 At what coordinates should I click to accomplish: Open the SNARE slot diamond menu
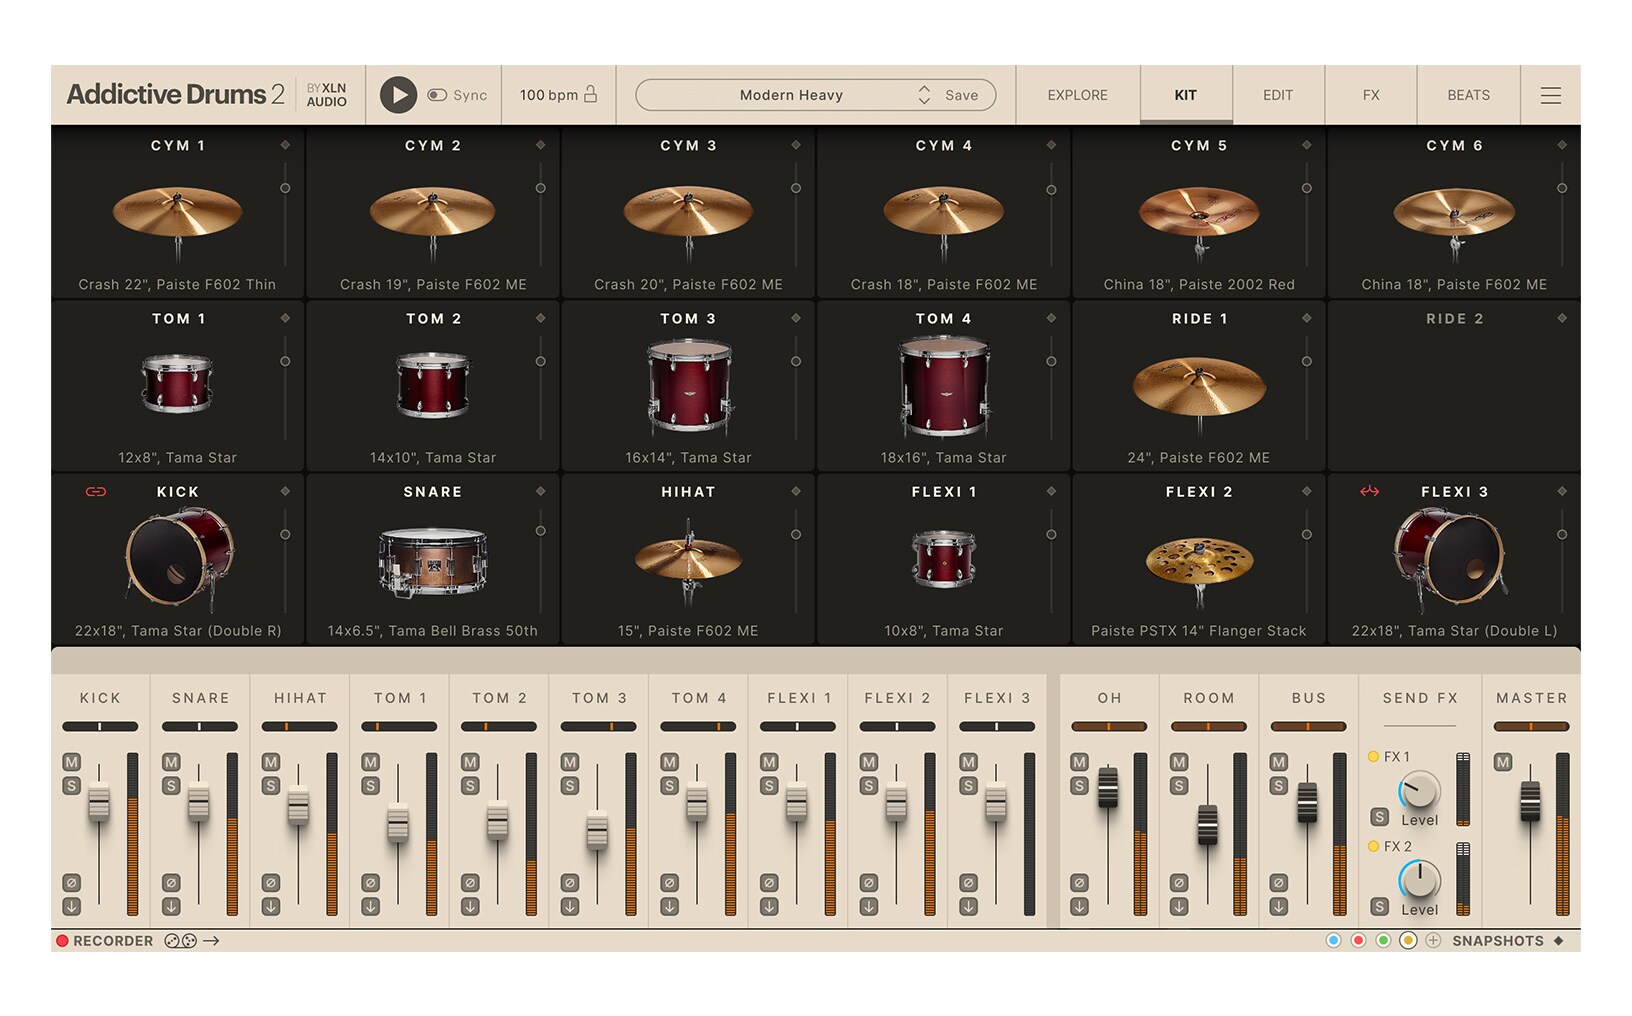[x=540, y=491]
